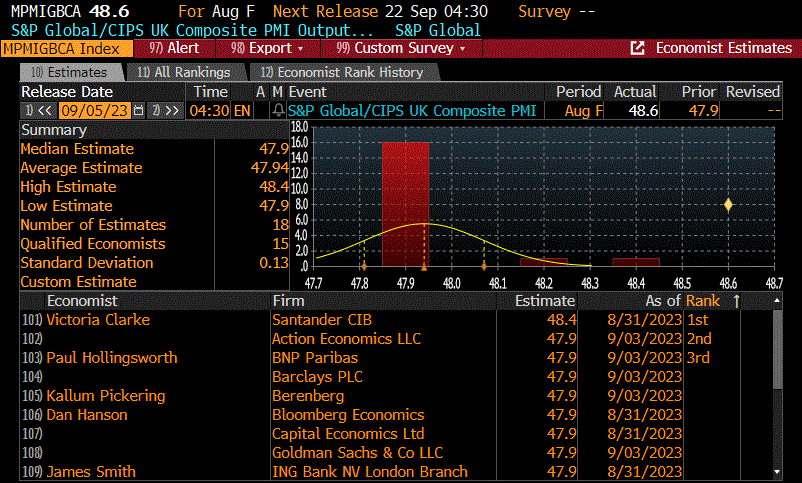Viewport: 802px width, 483px height.
Task: Go to next release with >> button
Action: 165,111
